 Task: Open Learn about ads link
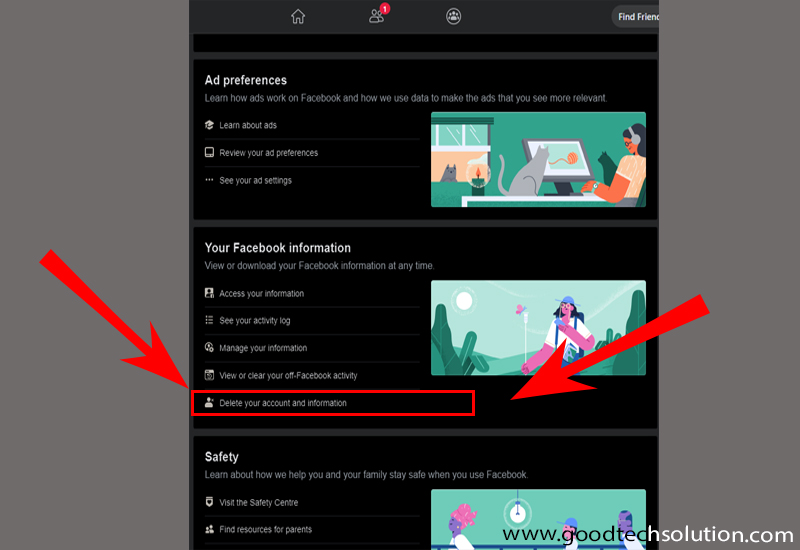[248, 125]
